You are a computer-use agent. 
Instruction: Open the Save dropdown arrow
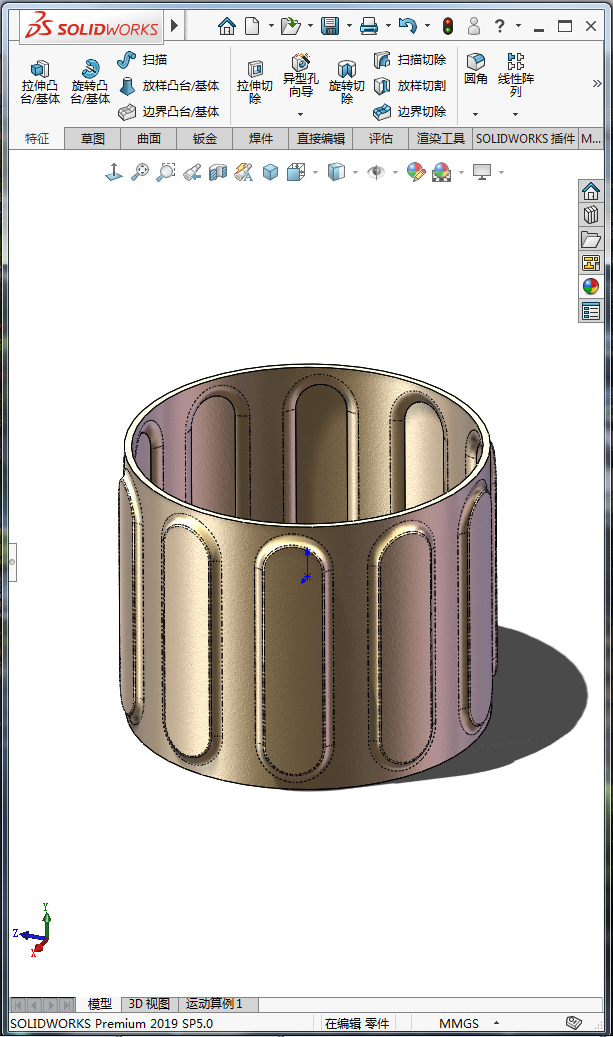[349, 26]
